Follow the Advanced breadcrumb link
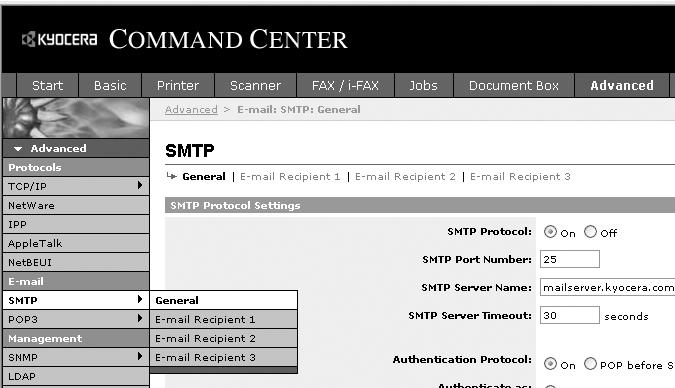675x388 pixels. pyautogui.click(x=191, y=110)
